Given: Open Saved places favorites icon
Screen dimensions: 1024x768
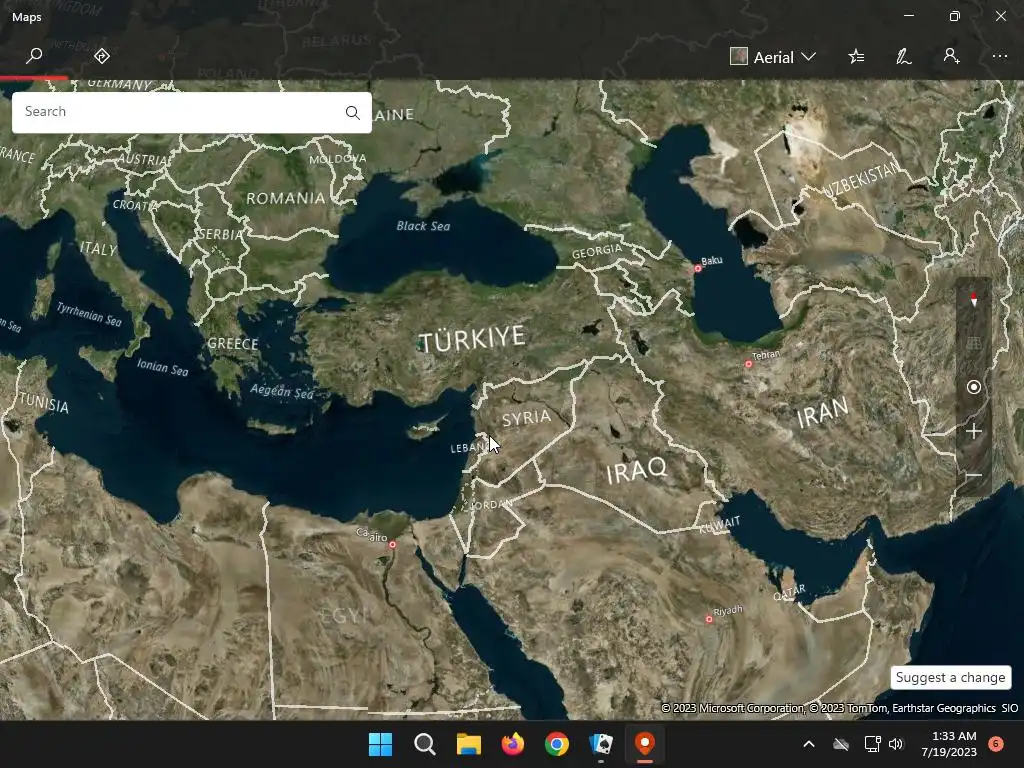Looking at the screenshot, I should [856, 57].
